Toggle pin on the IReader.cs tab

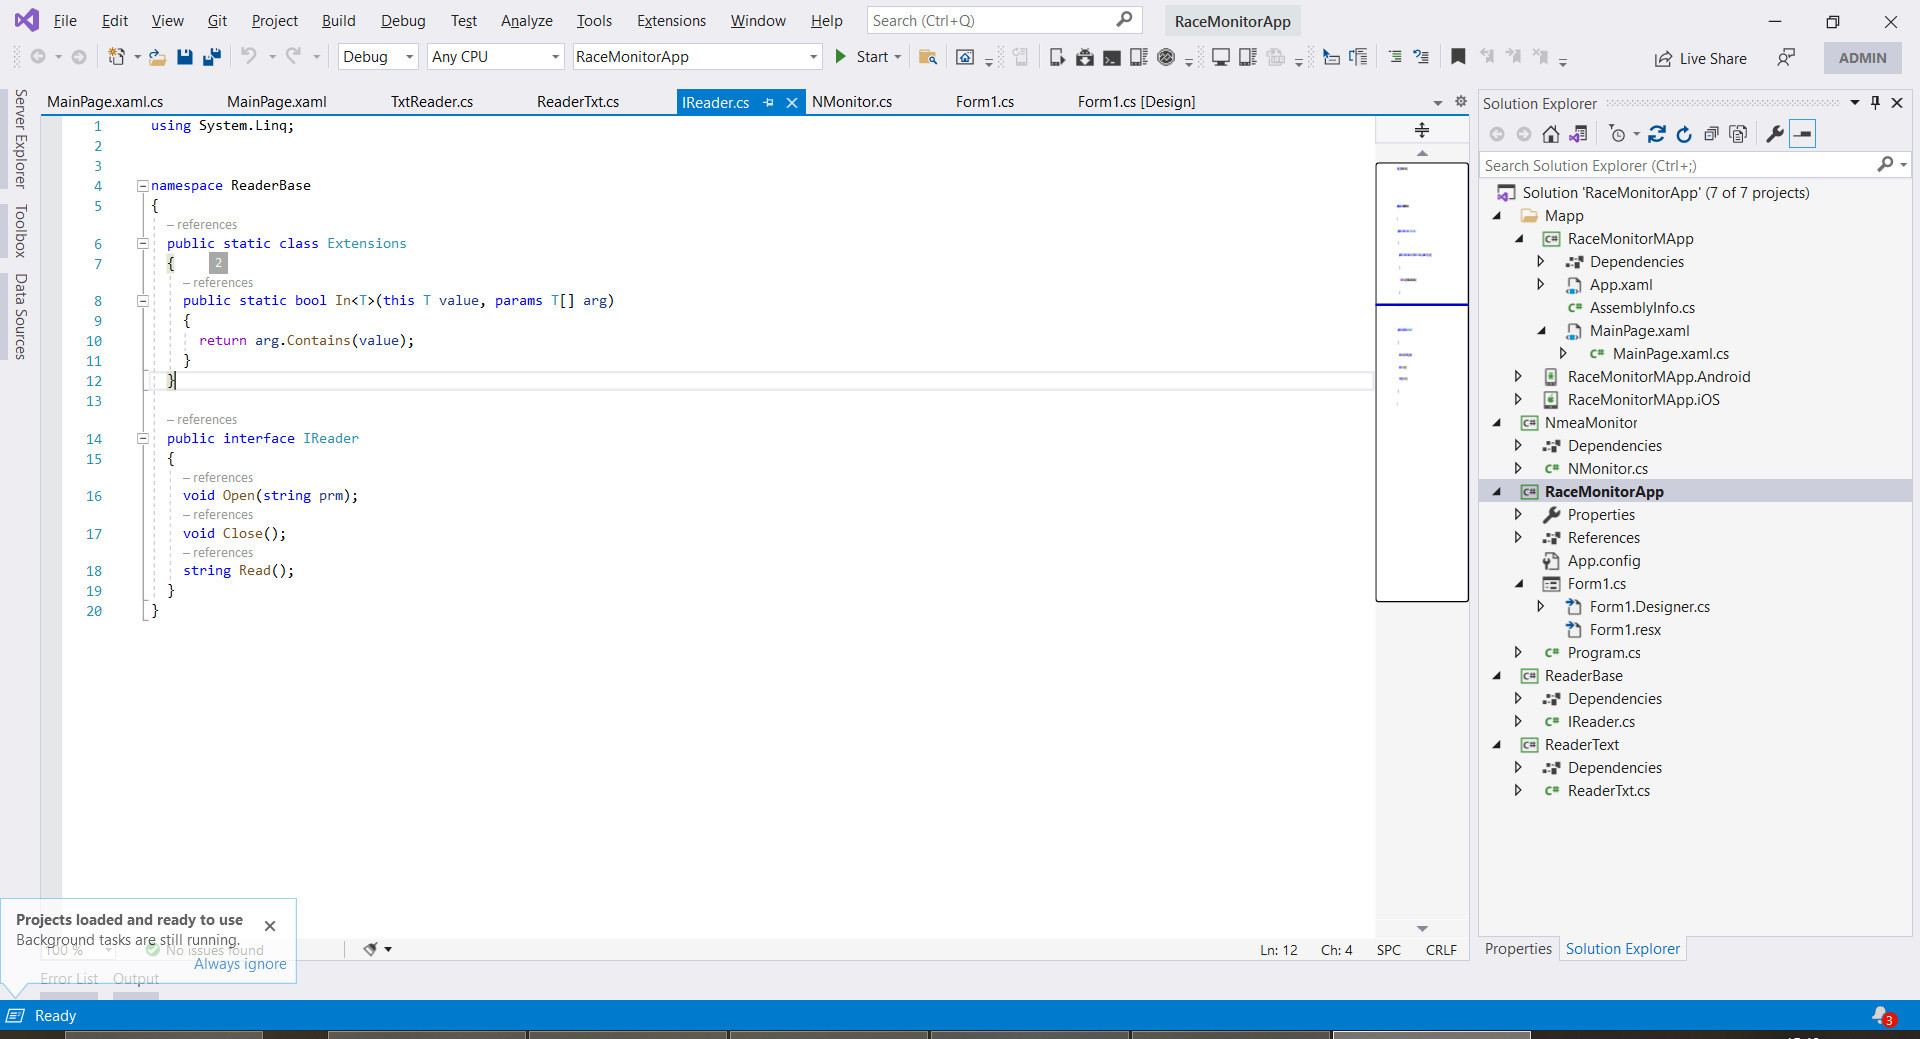coord(768,102)
